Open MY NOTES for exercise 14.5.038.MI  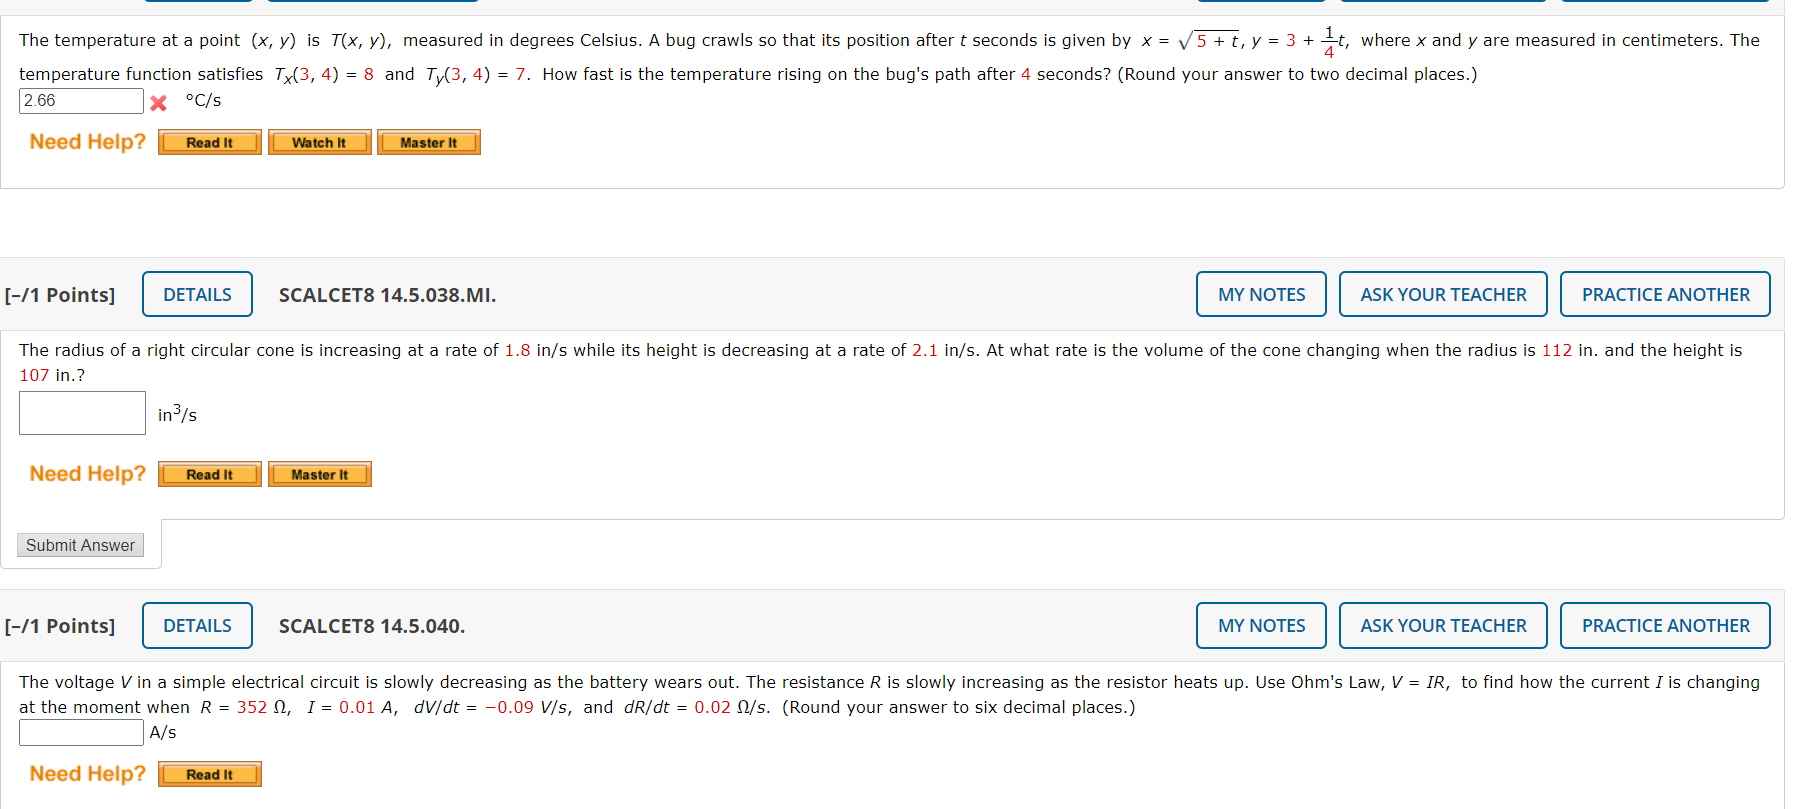click(1260, 294)
